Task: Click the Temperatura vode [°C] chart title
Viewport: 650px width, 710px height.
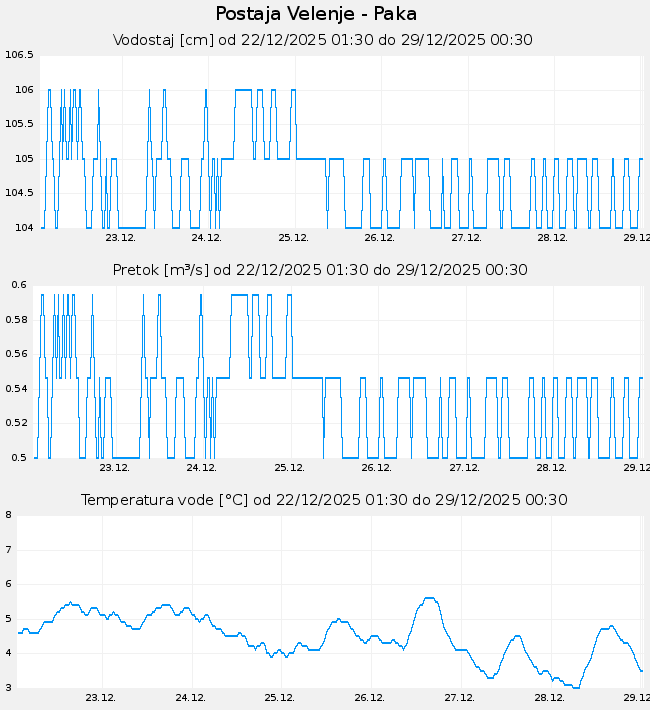Action: [324, 500]
